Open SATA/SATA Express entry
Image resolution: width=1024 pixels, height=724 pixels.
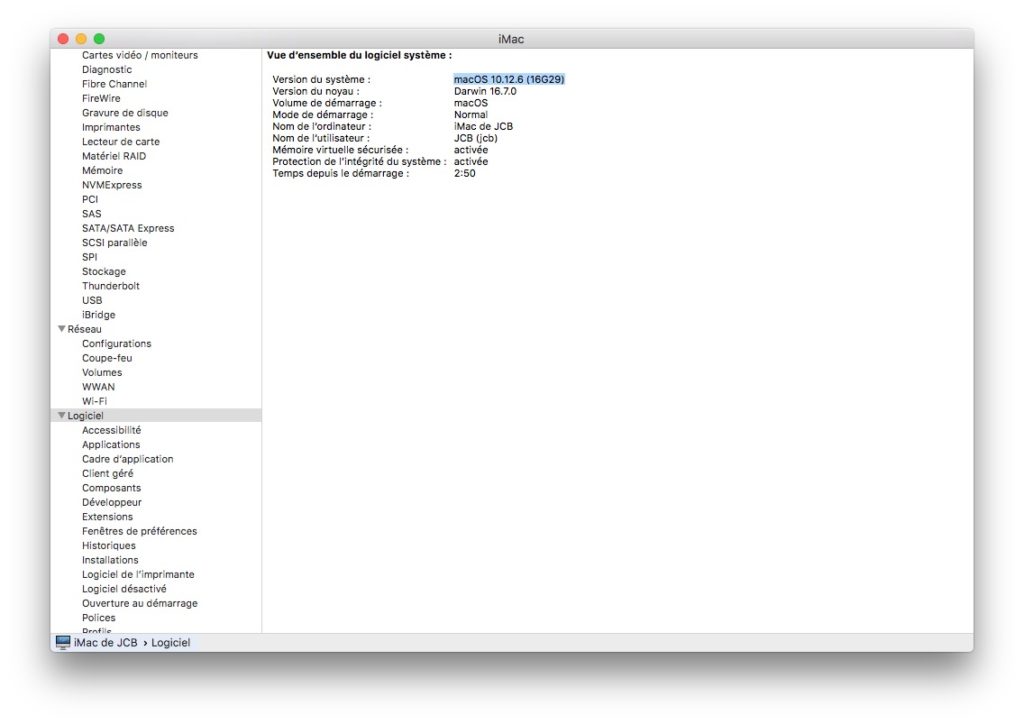coord(128,228)
